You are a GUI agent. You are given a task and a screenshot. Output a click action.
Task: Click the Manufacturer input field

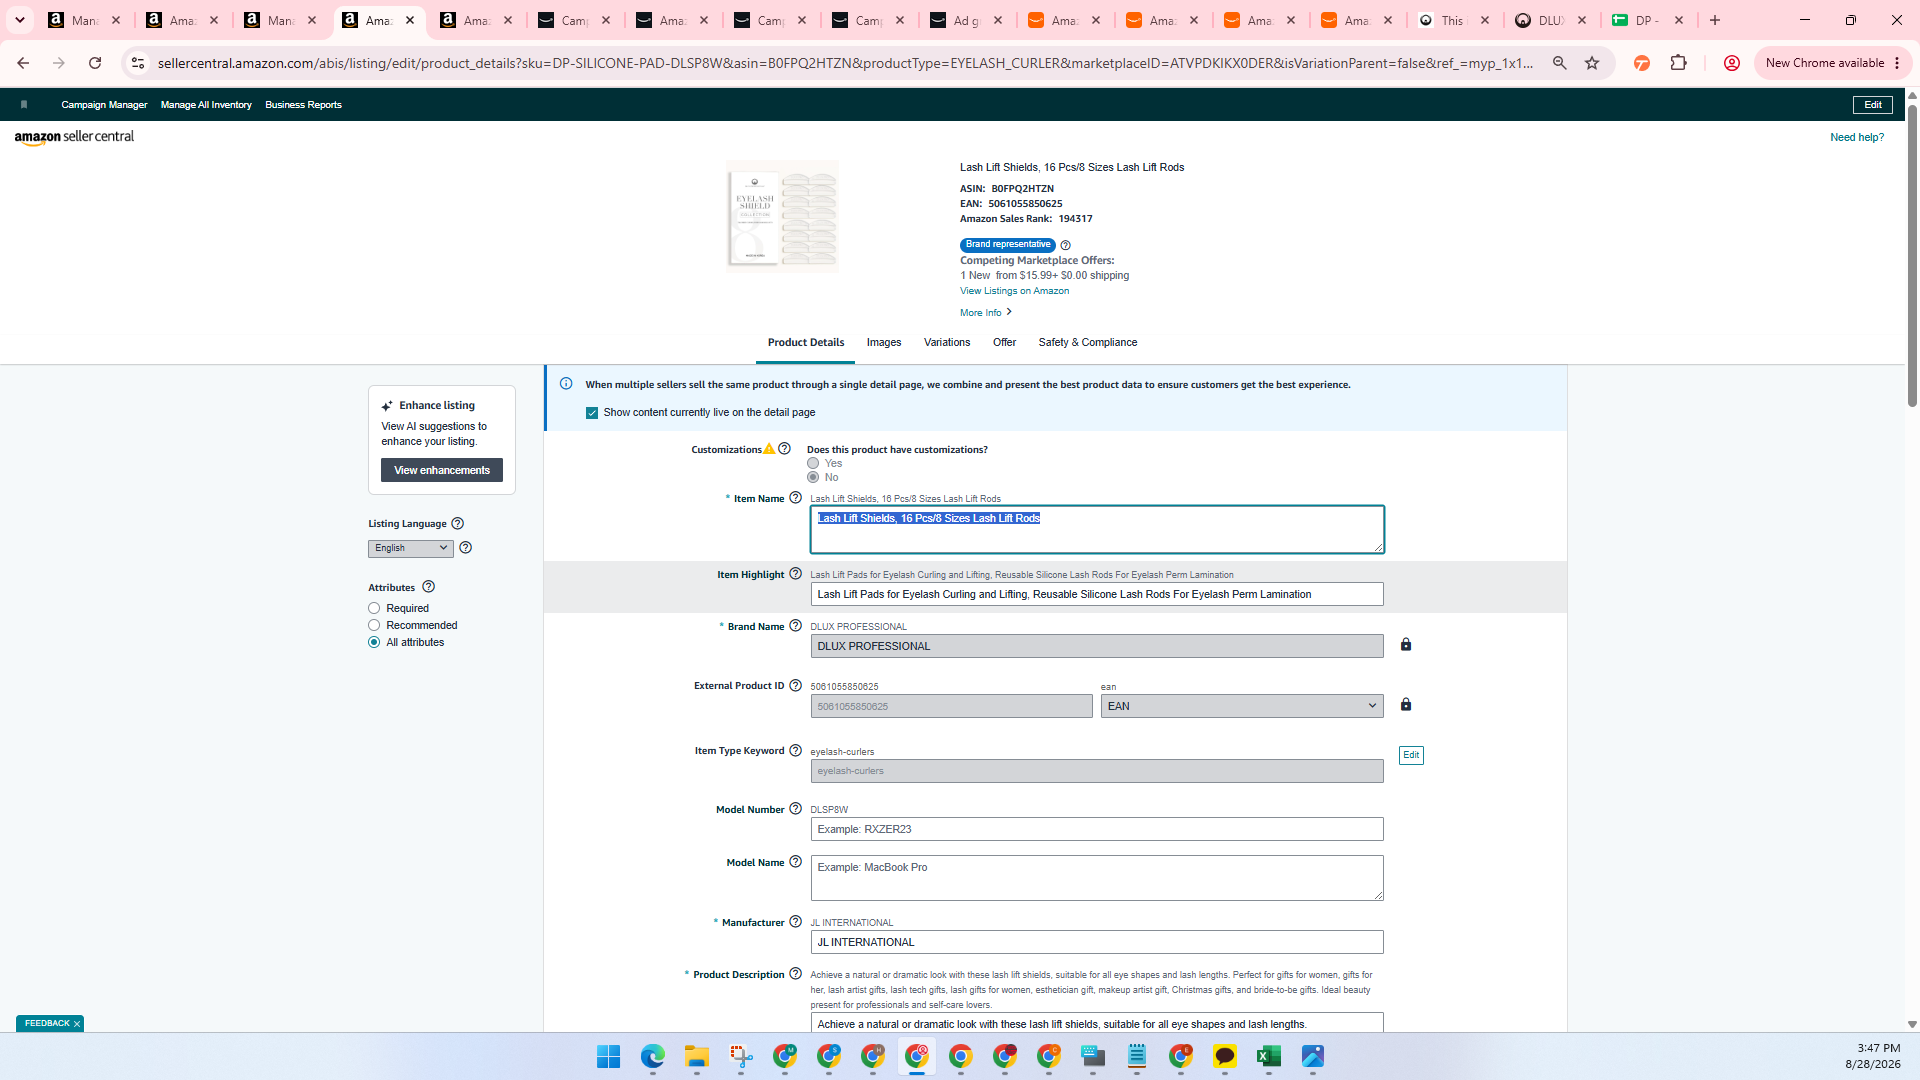click(x=1096, y=942)
